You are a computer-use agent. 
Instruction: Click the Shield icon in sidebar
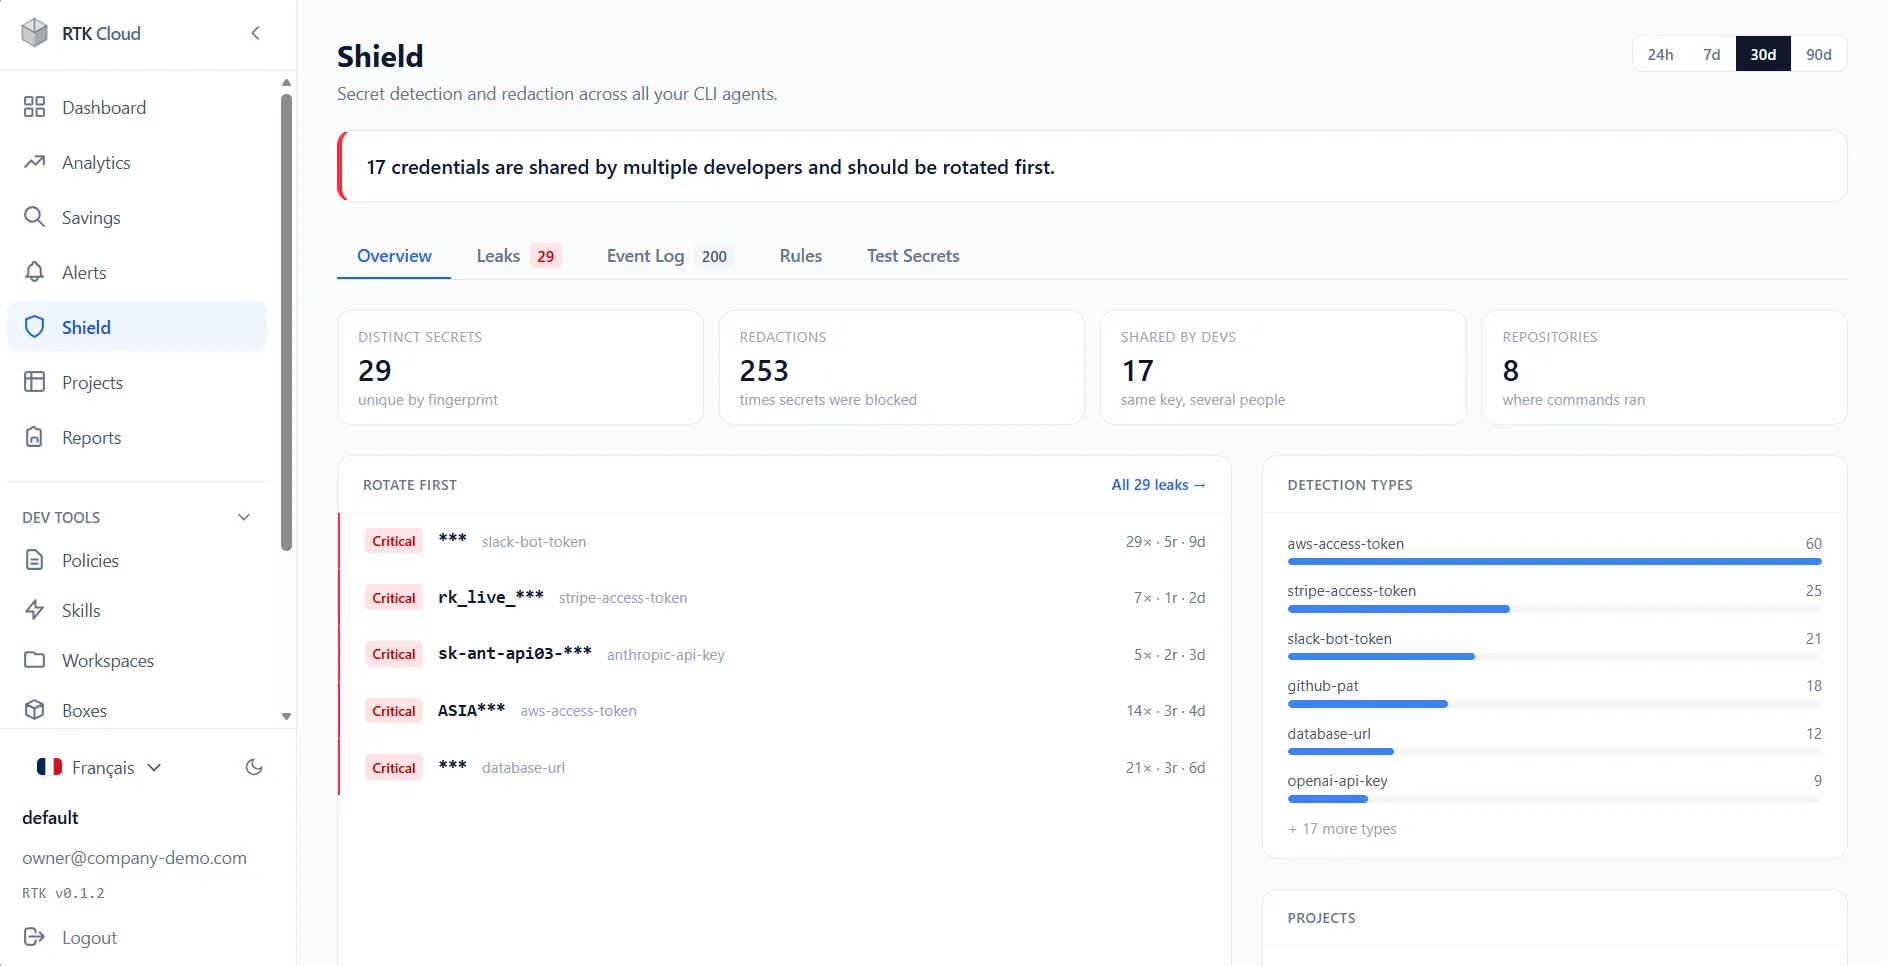click(x=35, y=327)
